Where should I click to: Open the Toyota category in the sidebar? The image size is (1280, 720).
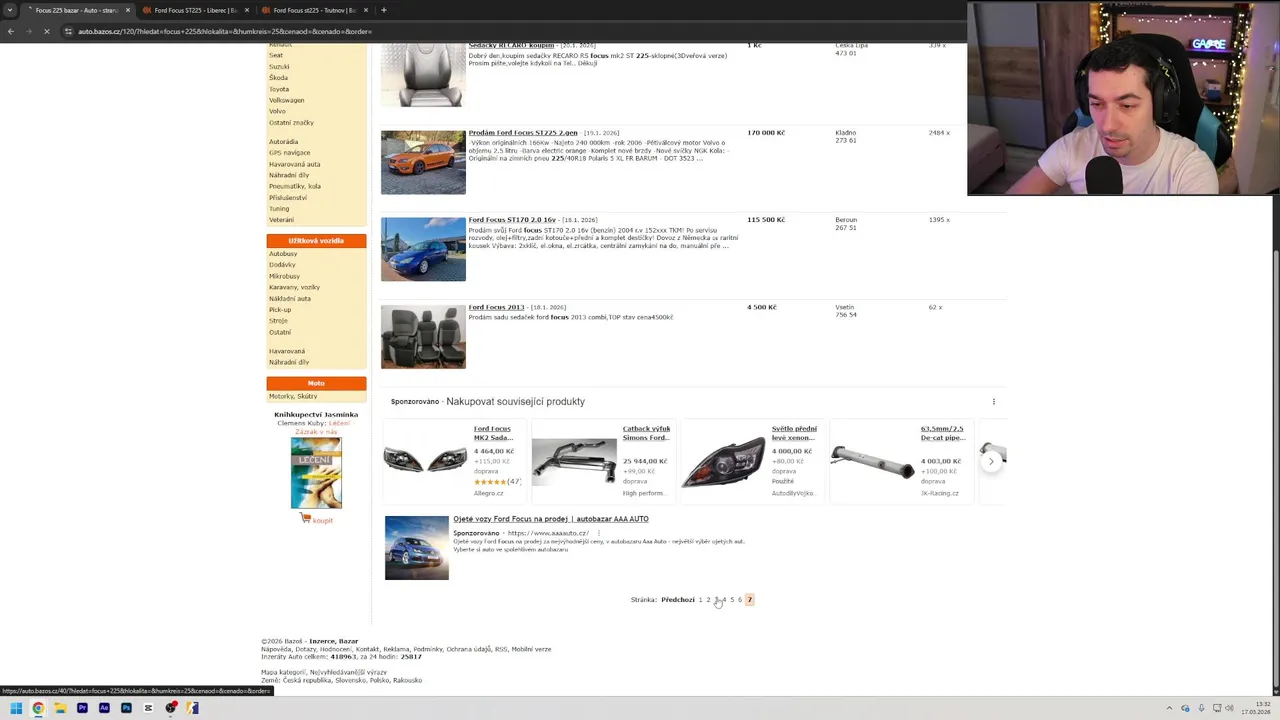point(279,89)
